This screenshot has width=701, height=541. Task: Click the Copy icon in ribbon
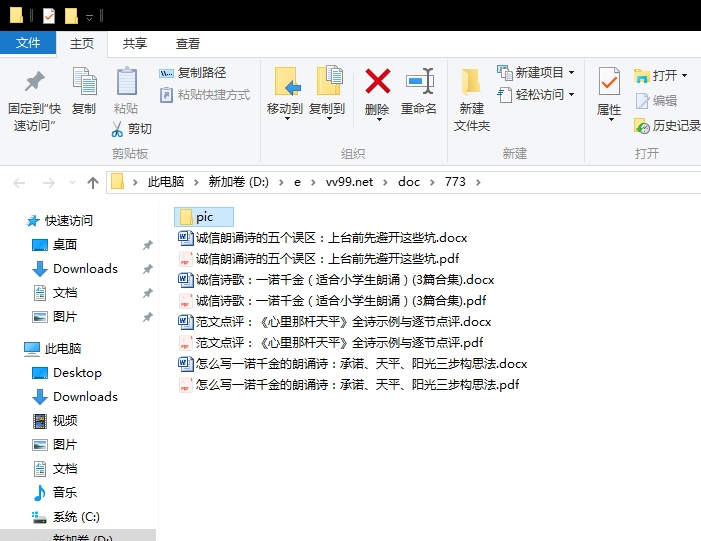(x=84, y=91)
